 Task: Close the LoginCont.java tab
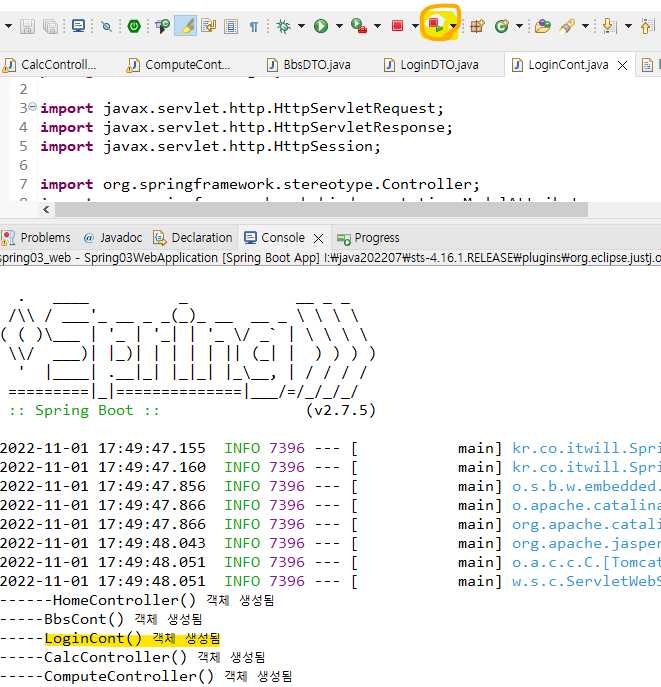pyautogui.click(x=622, y=66)
